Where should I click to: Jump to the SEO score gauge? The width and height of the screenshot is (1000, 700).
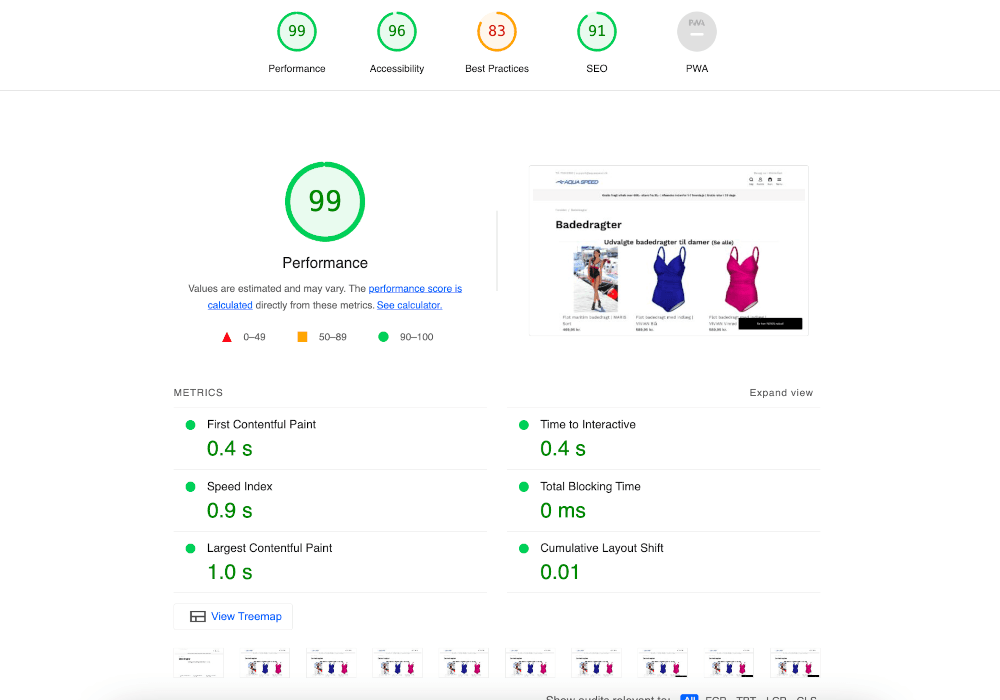[597, 32]
